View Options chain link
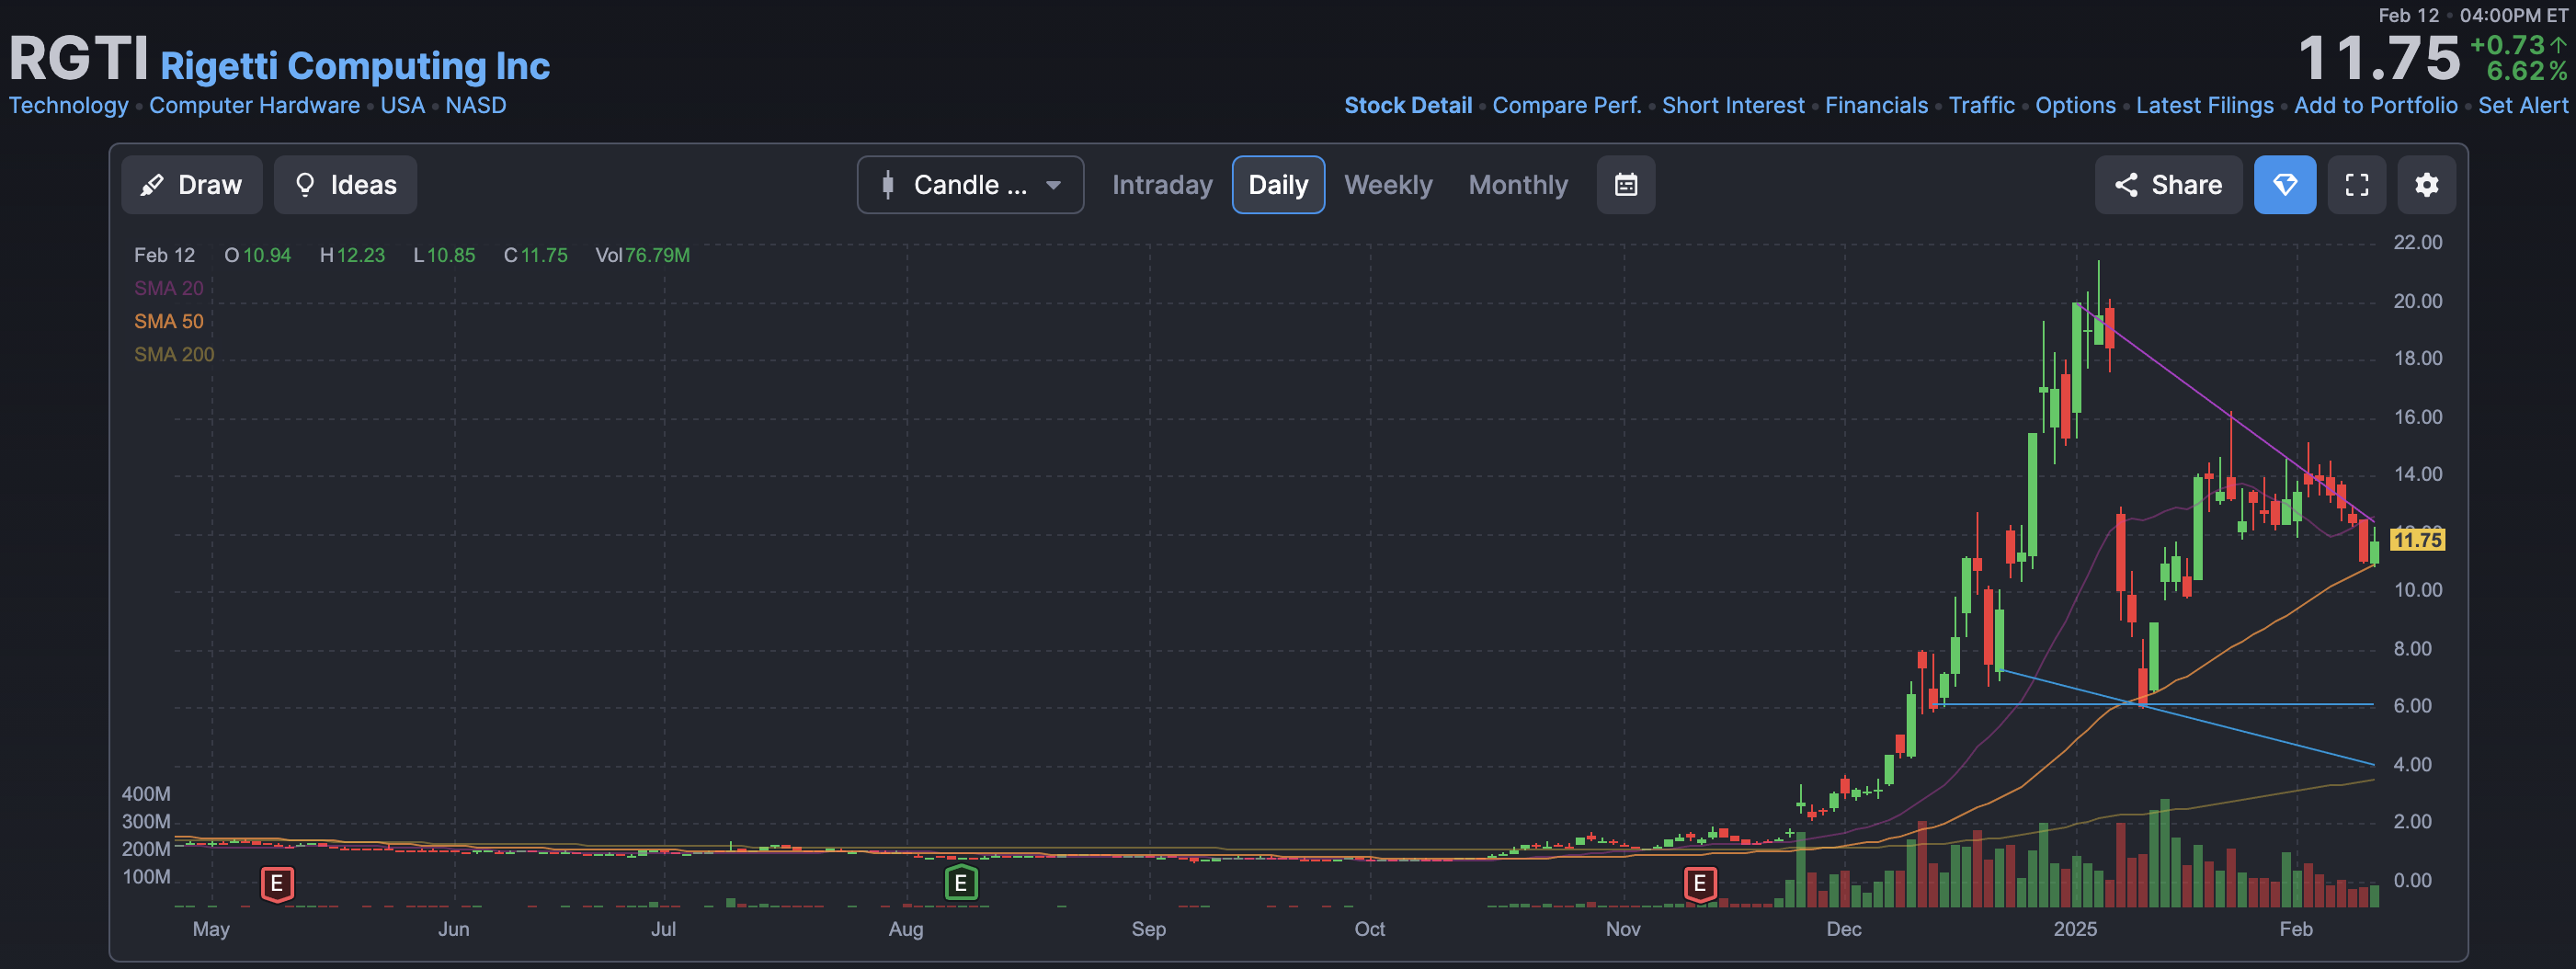Screen dimensions: 2576x969 click(x=2076, y=106)
